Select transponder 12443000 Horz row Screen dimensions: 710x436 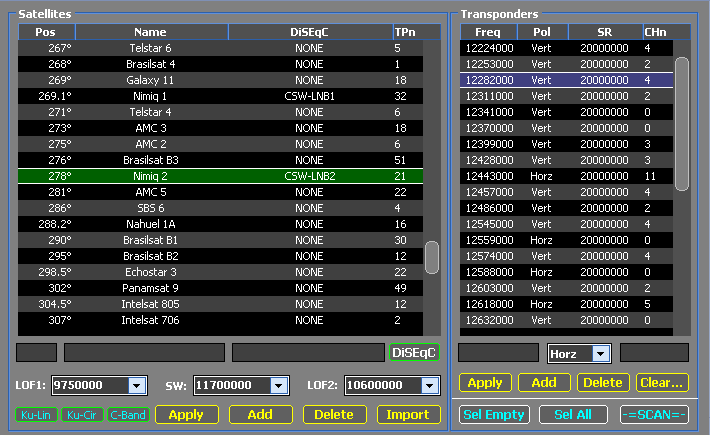566,176
